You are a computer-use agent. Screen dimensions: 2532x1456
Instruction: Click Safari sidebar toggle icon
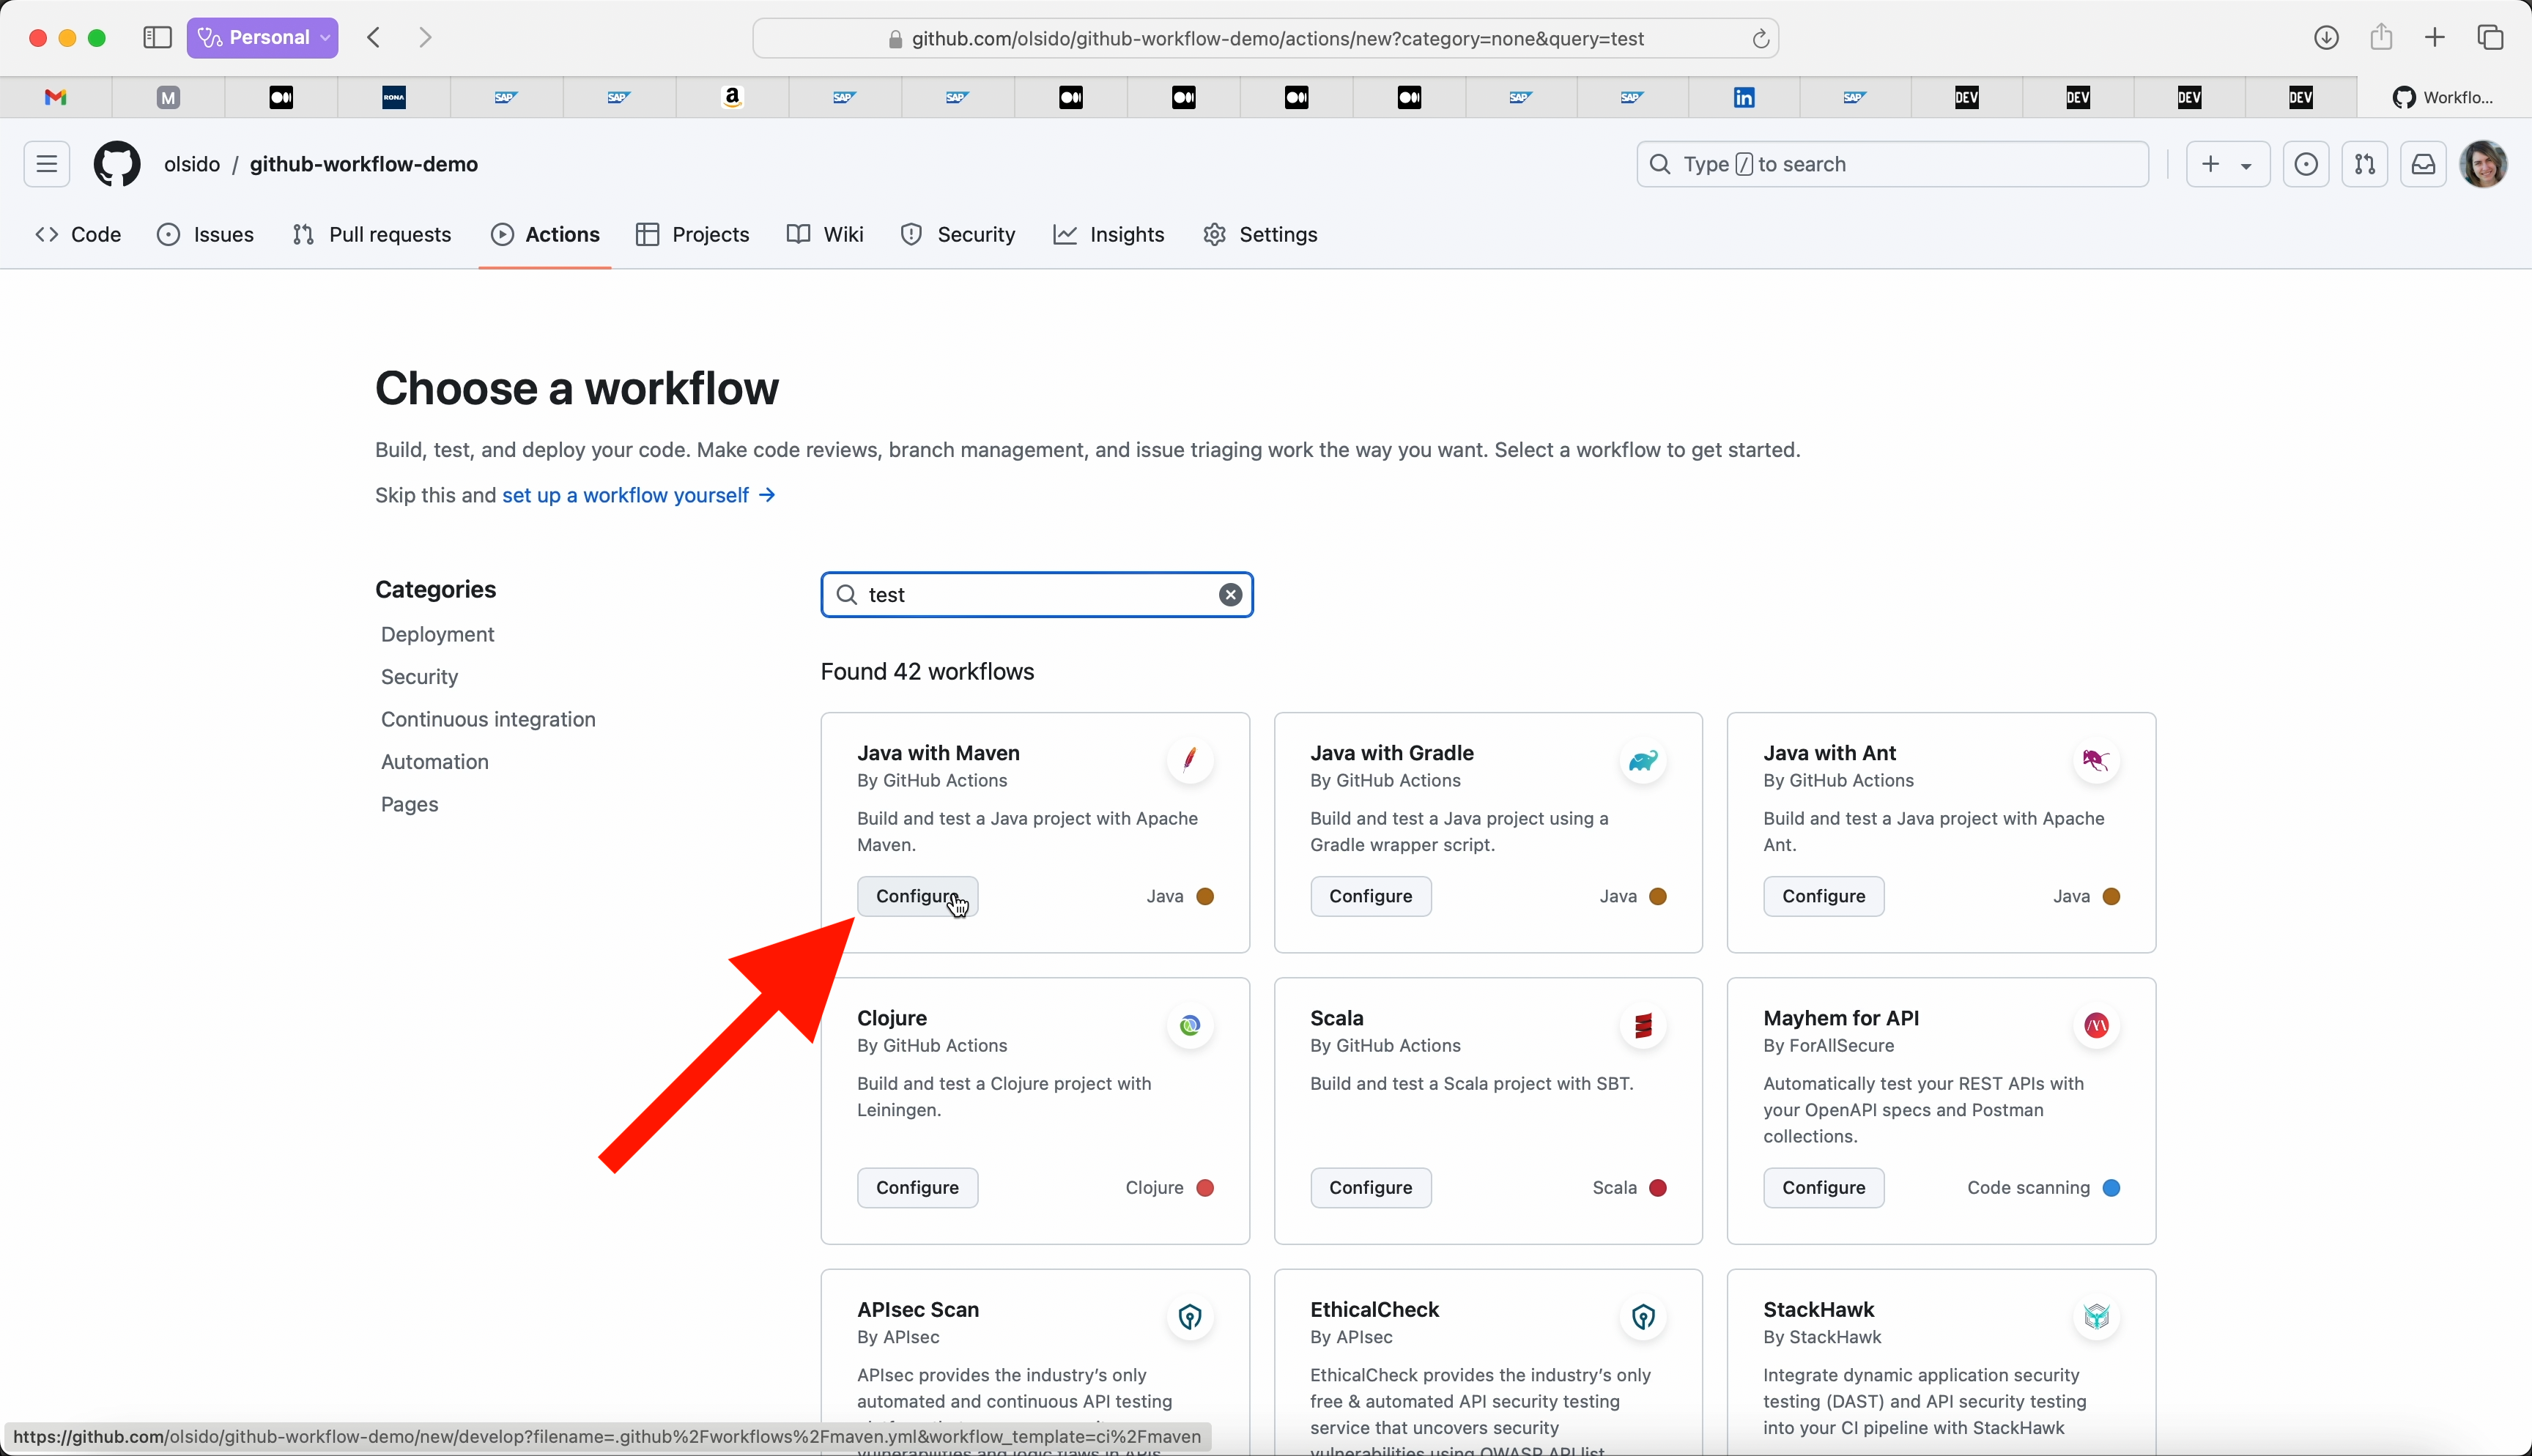pyautogui.click(x=157, y=38)
